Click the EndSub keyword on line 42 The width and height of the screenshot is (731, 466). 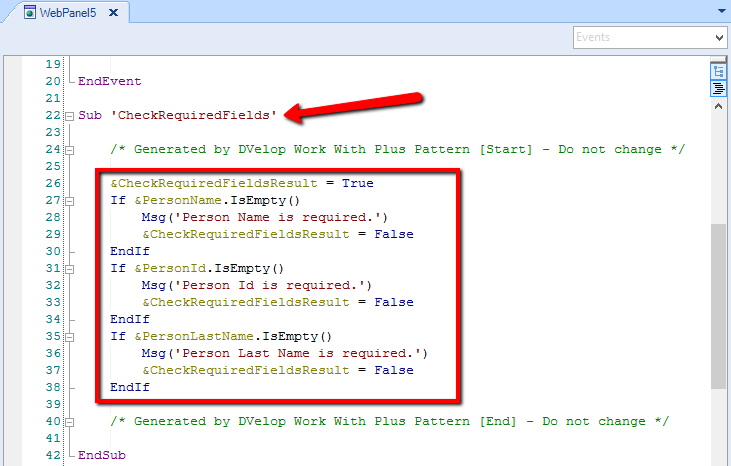[x=102, y=455]
